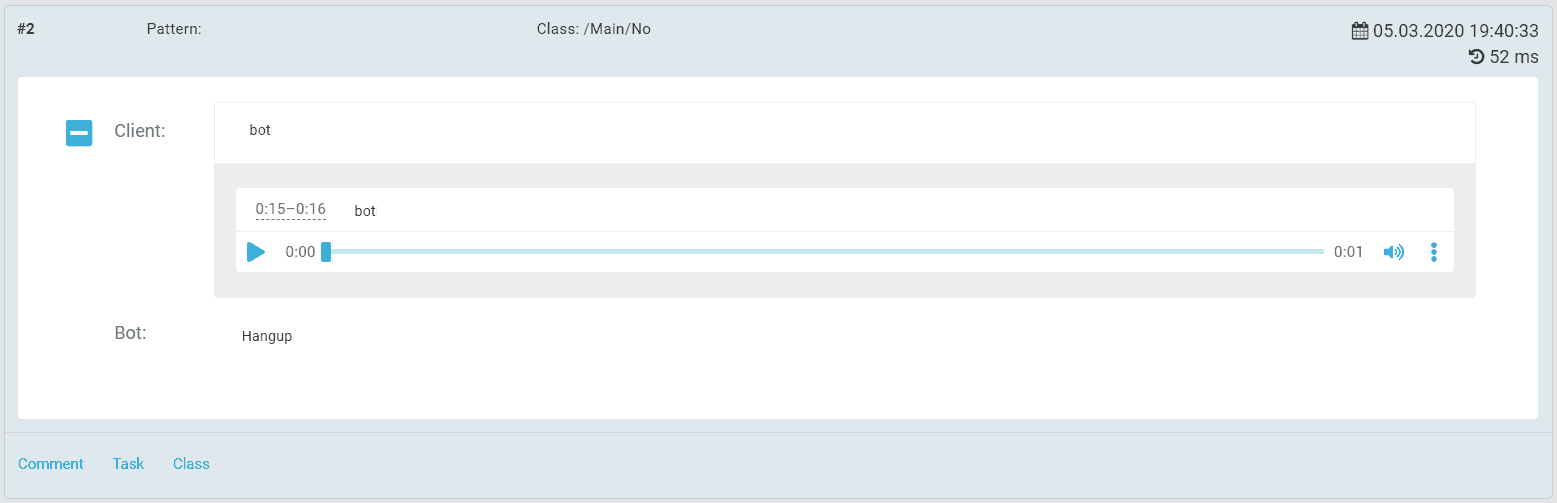Click the #2 record number
The width and height of the screenshot is (1557, 503).
pyautogui.click(x=26, y=29)
